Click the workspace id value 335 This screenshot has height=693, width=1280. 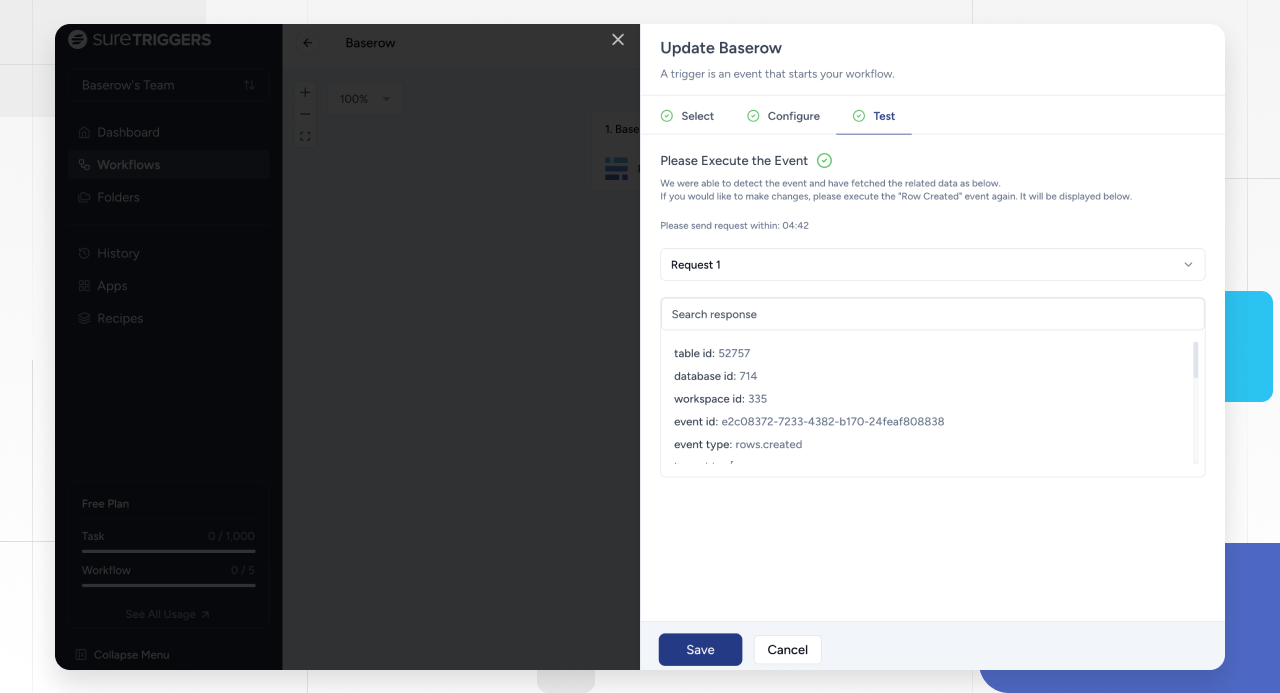pos(757,399)
